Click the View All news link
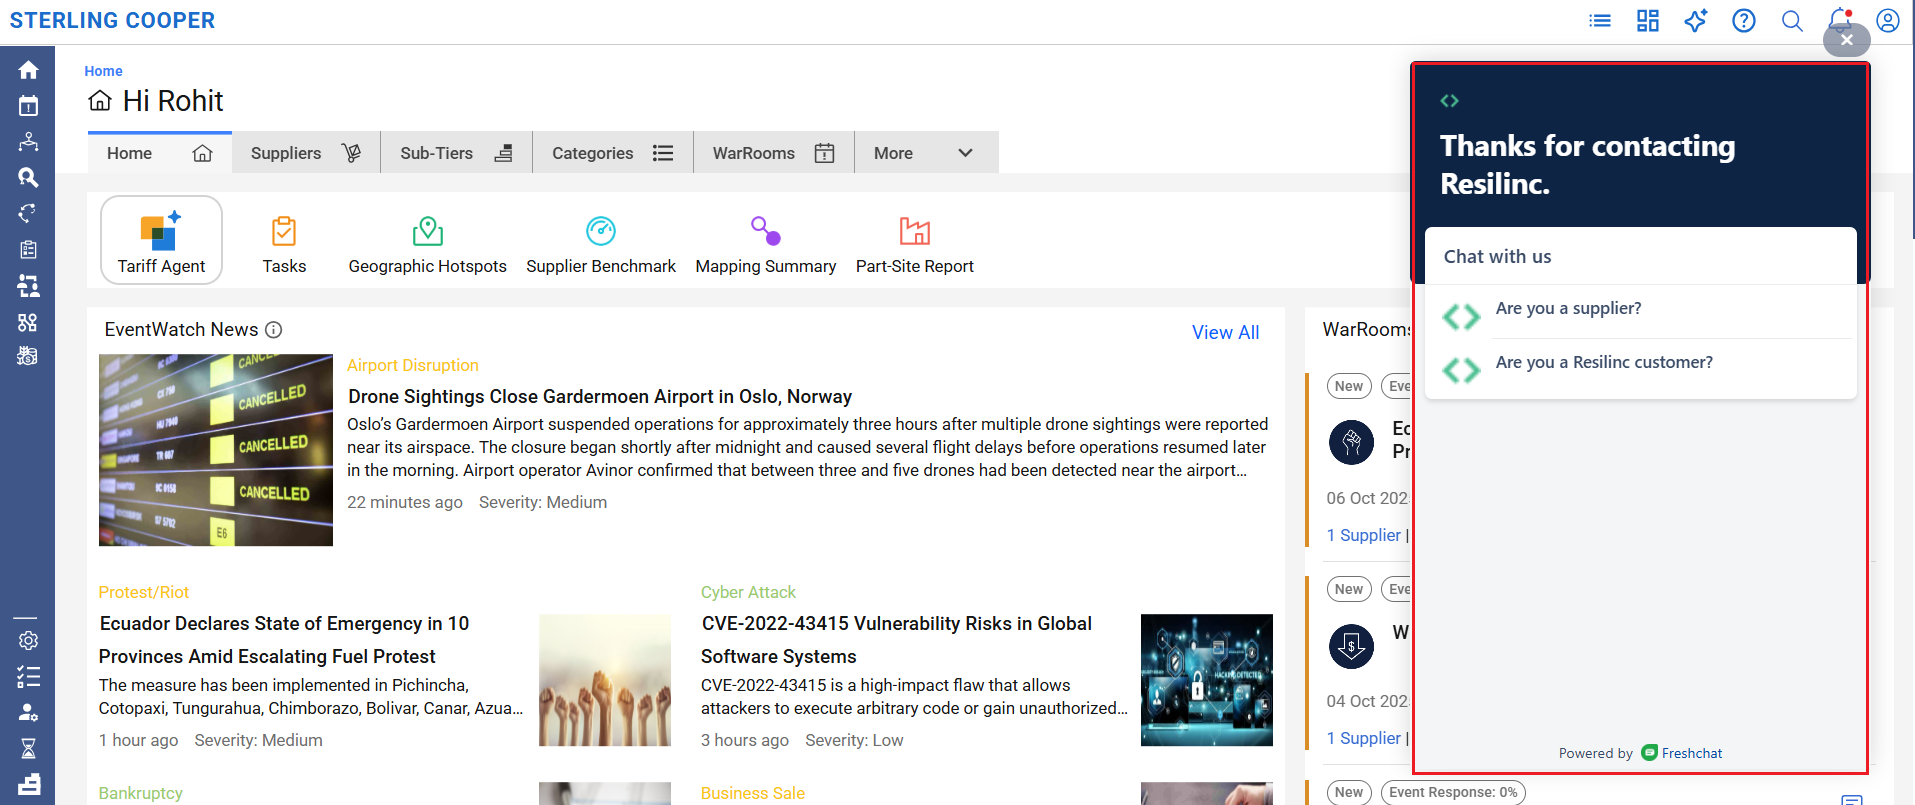The height and width of the screenshot is (805, 1915). pyautogui.click(x=1225, y=333)
